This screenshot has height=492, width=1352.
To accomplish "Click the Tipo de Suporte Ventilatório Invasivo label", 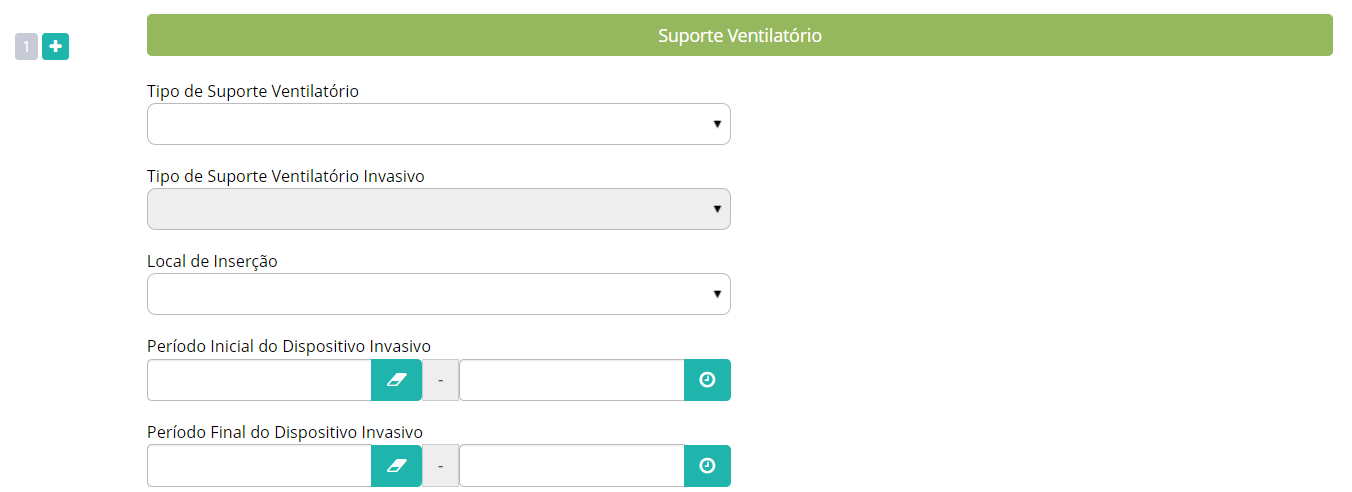I will 286,176.
